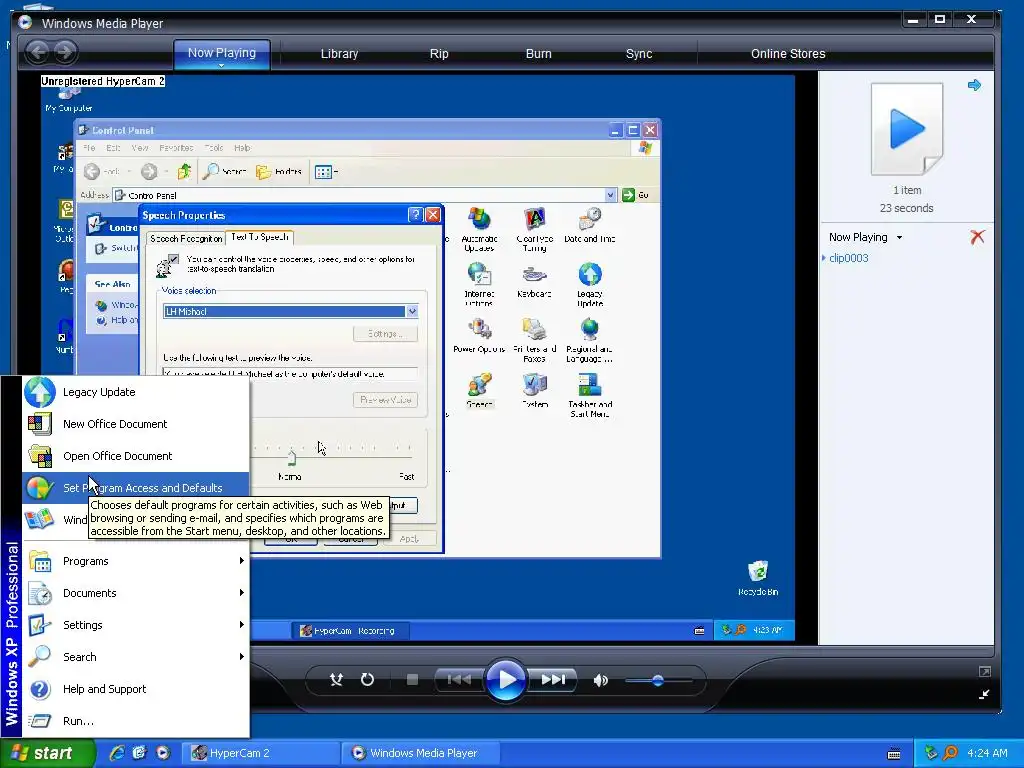Click the second Quick Launch icon
The height and width of the screenshot is (768, 1024).
[x=140, y=753]
